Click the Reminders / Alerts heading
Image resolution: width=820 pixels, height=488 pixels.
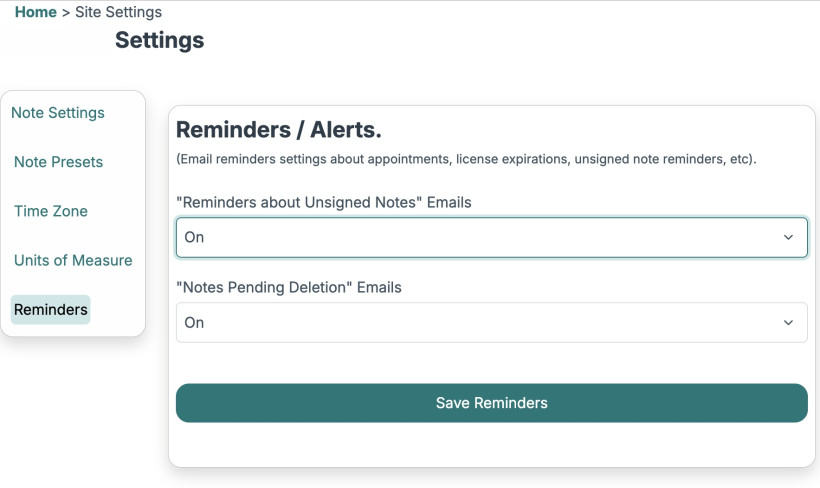279,130
